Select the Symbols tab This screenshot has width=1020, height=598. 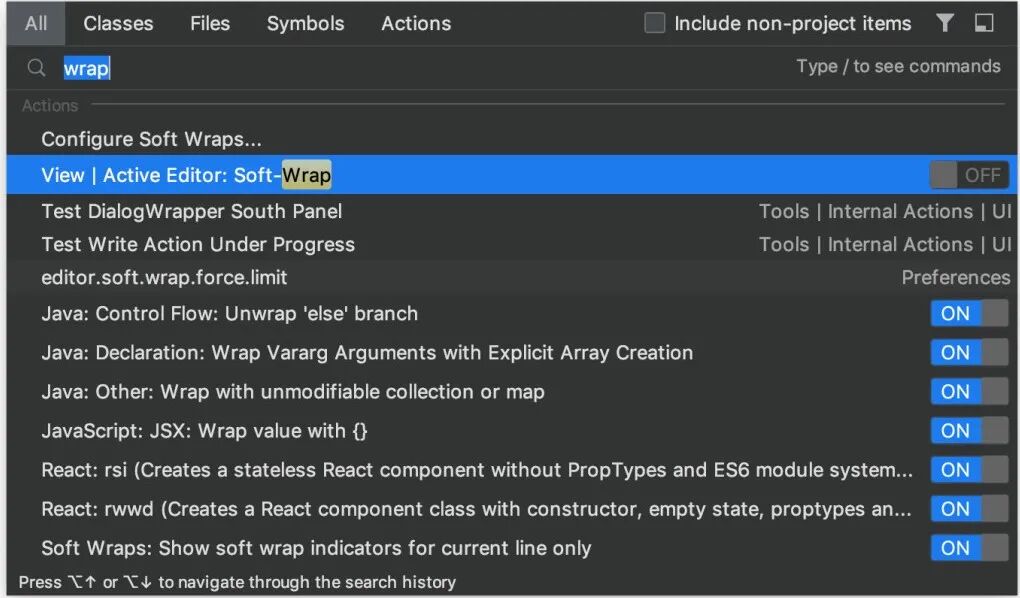pyautogui.click(x=305, y=23)
